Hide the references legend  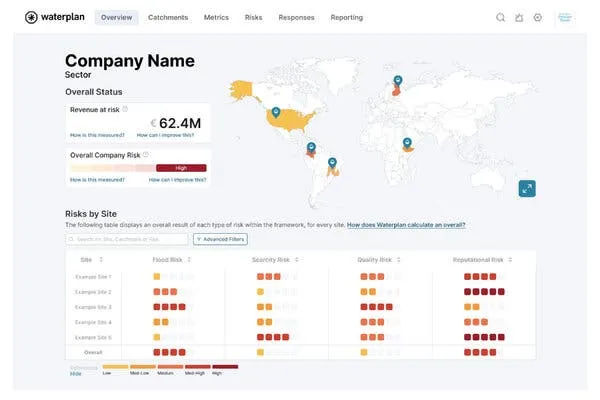click(76, 374)
